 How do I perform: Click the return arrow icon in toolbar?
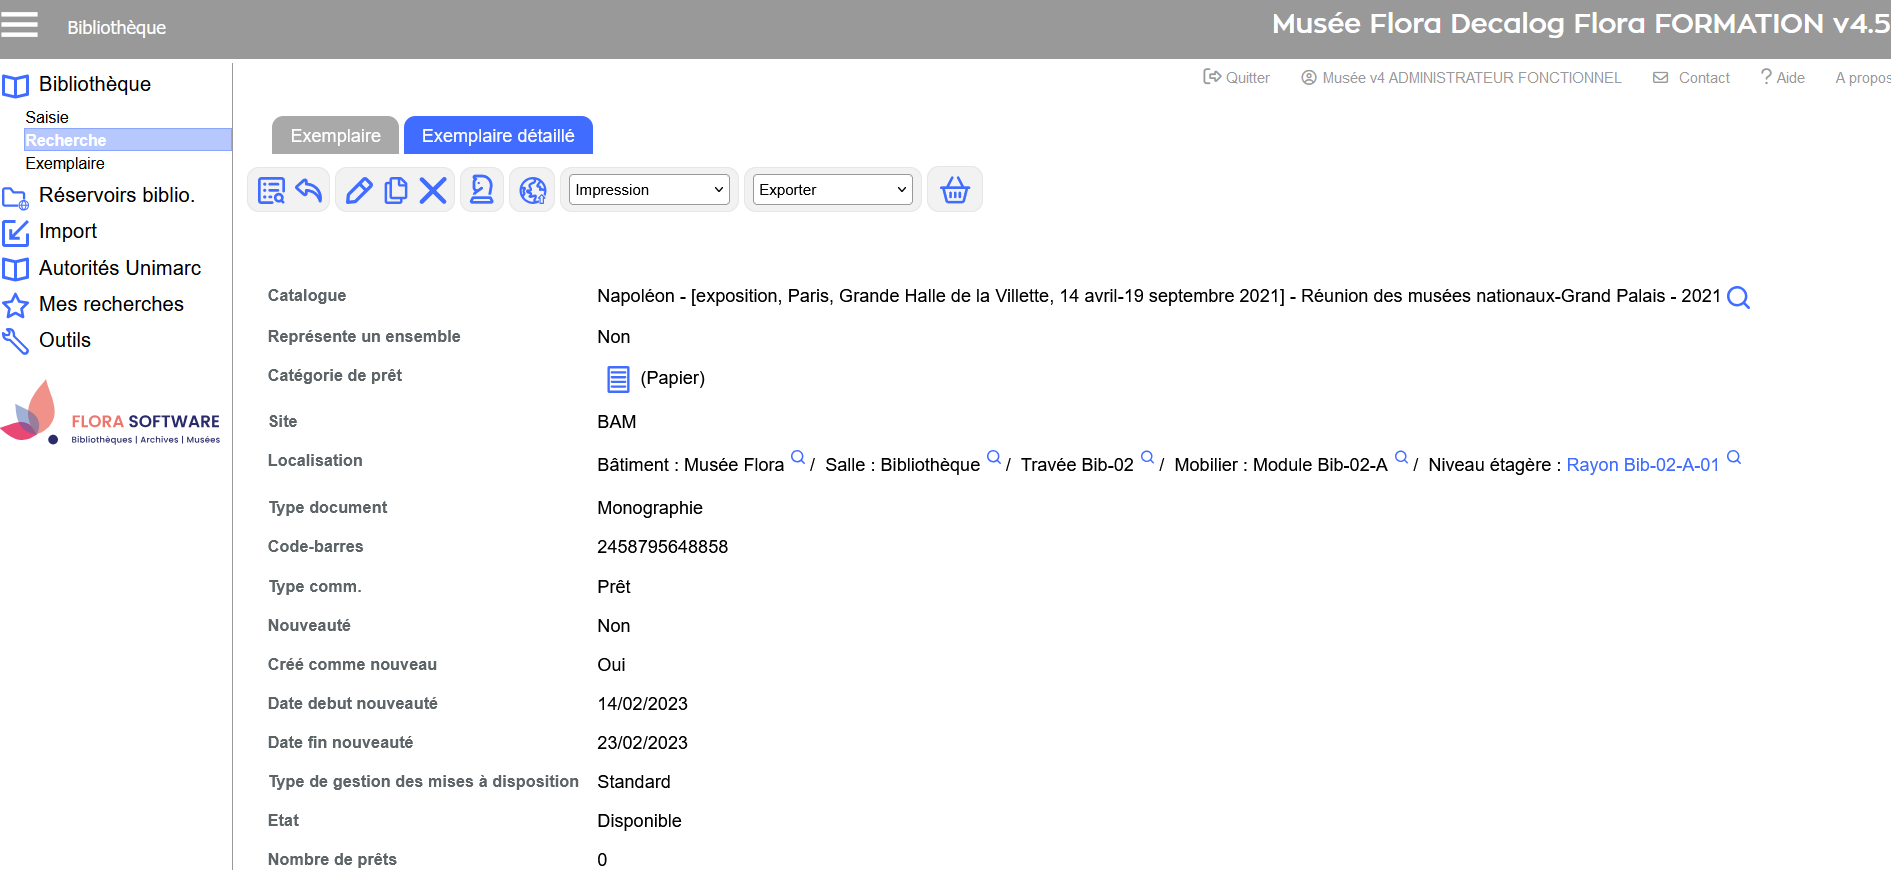click(309, 190)
